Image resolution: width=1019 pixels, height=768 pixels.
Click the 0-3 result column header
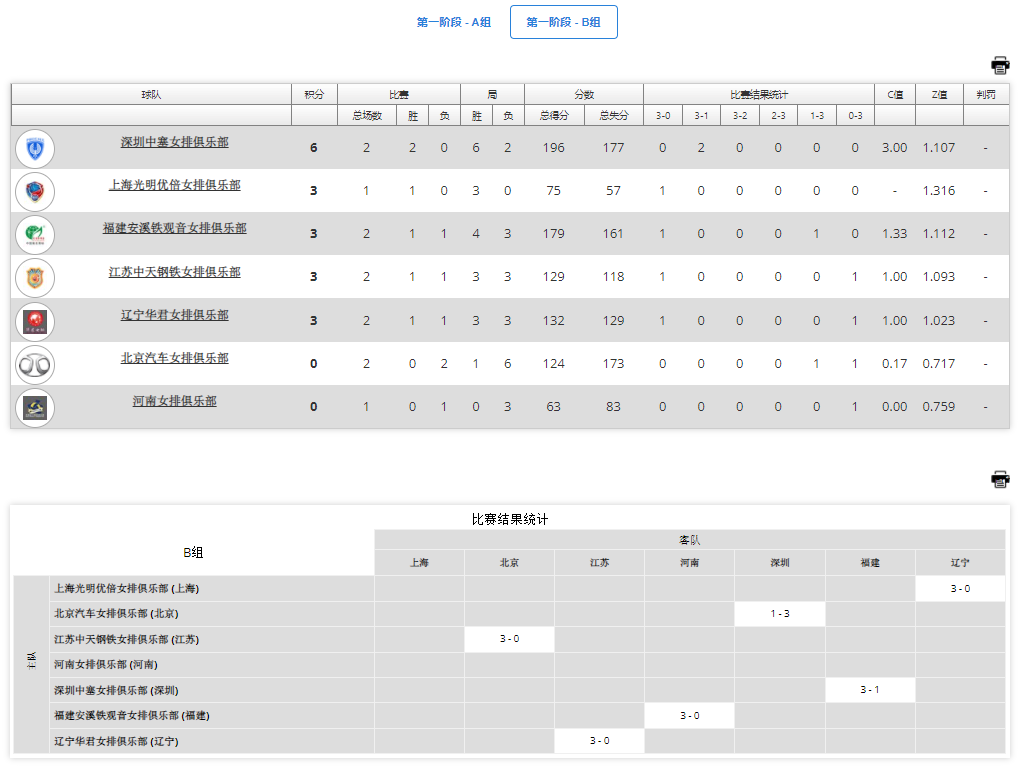[855, 115]
